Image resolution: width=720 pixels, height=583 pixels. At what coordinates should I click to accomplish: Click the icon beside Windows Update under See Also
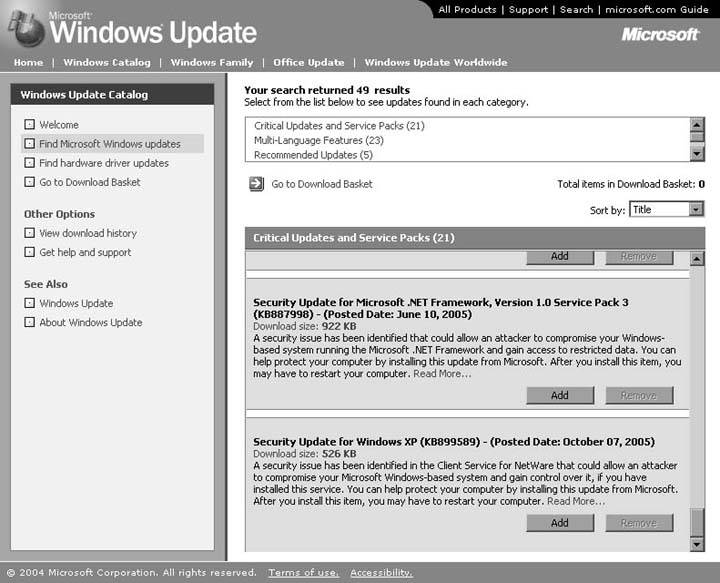[x=29, y=303]
